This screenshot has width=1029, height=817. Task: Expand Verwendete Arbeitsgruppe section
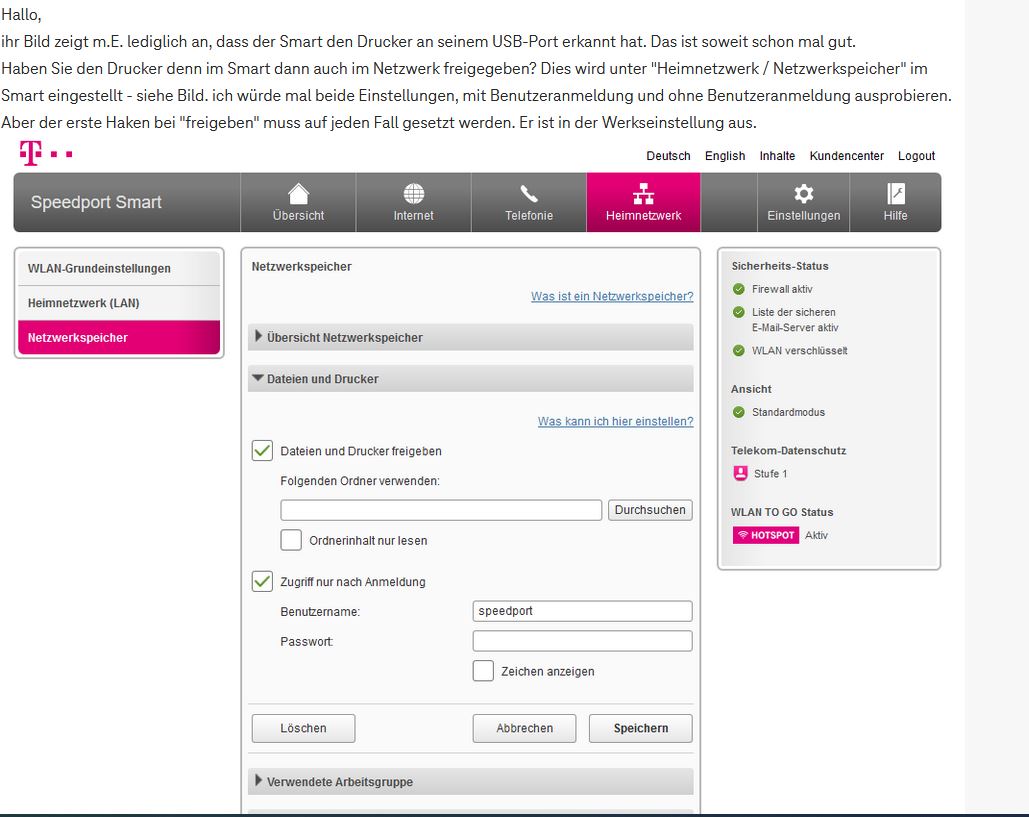(471, 782)
